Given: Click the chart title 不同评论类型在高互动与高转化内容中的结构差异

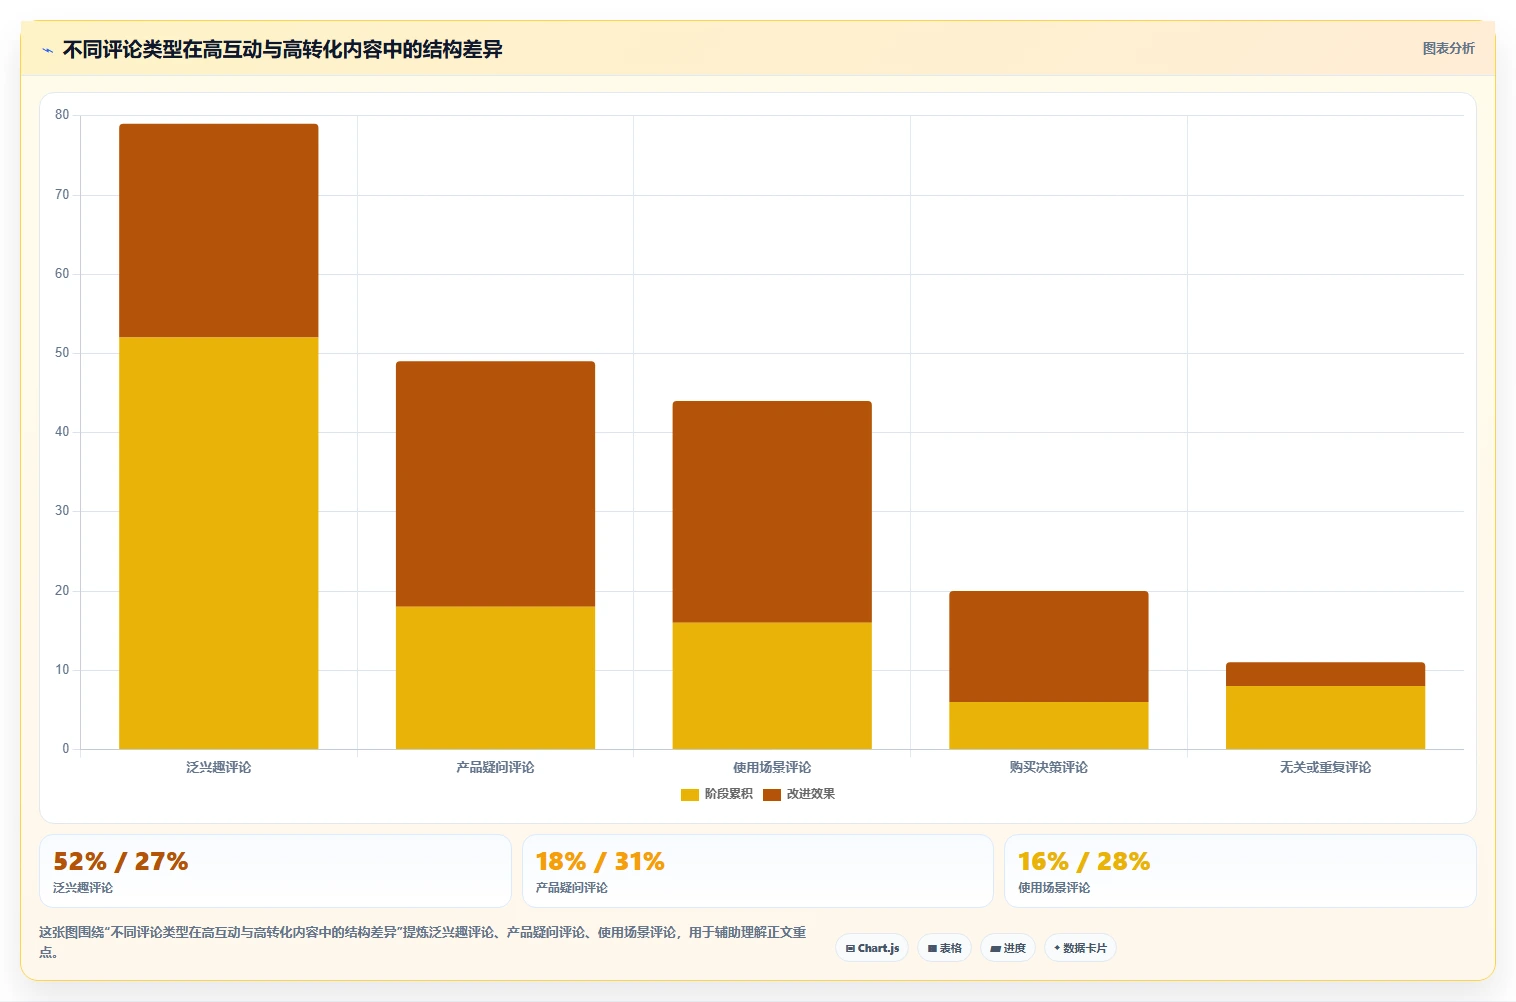Looking at the screenshot, I should tap(282, 49).
